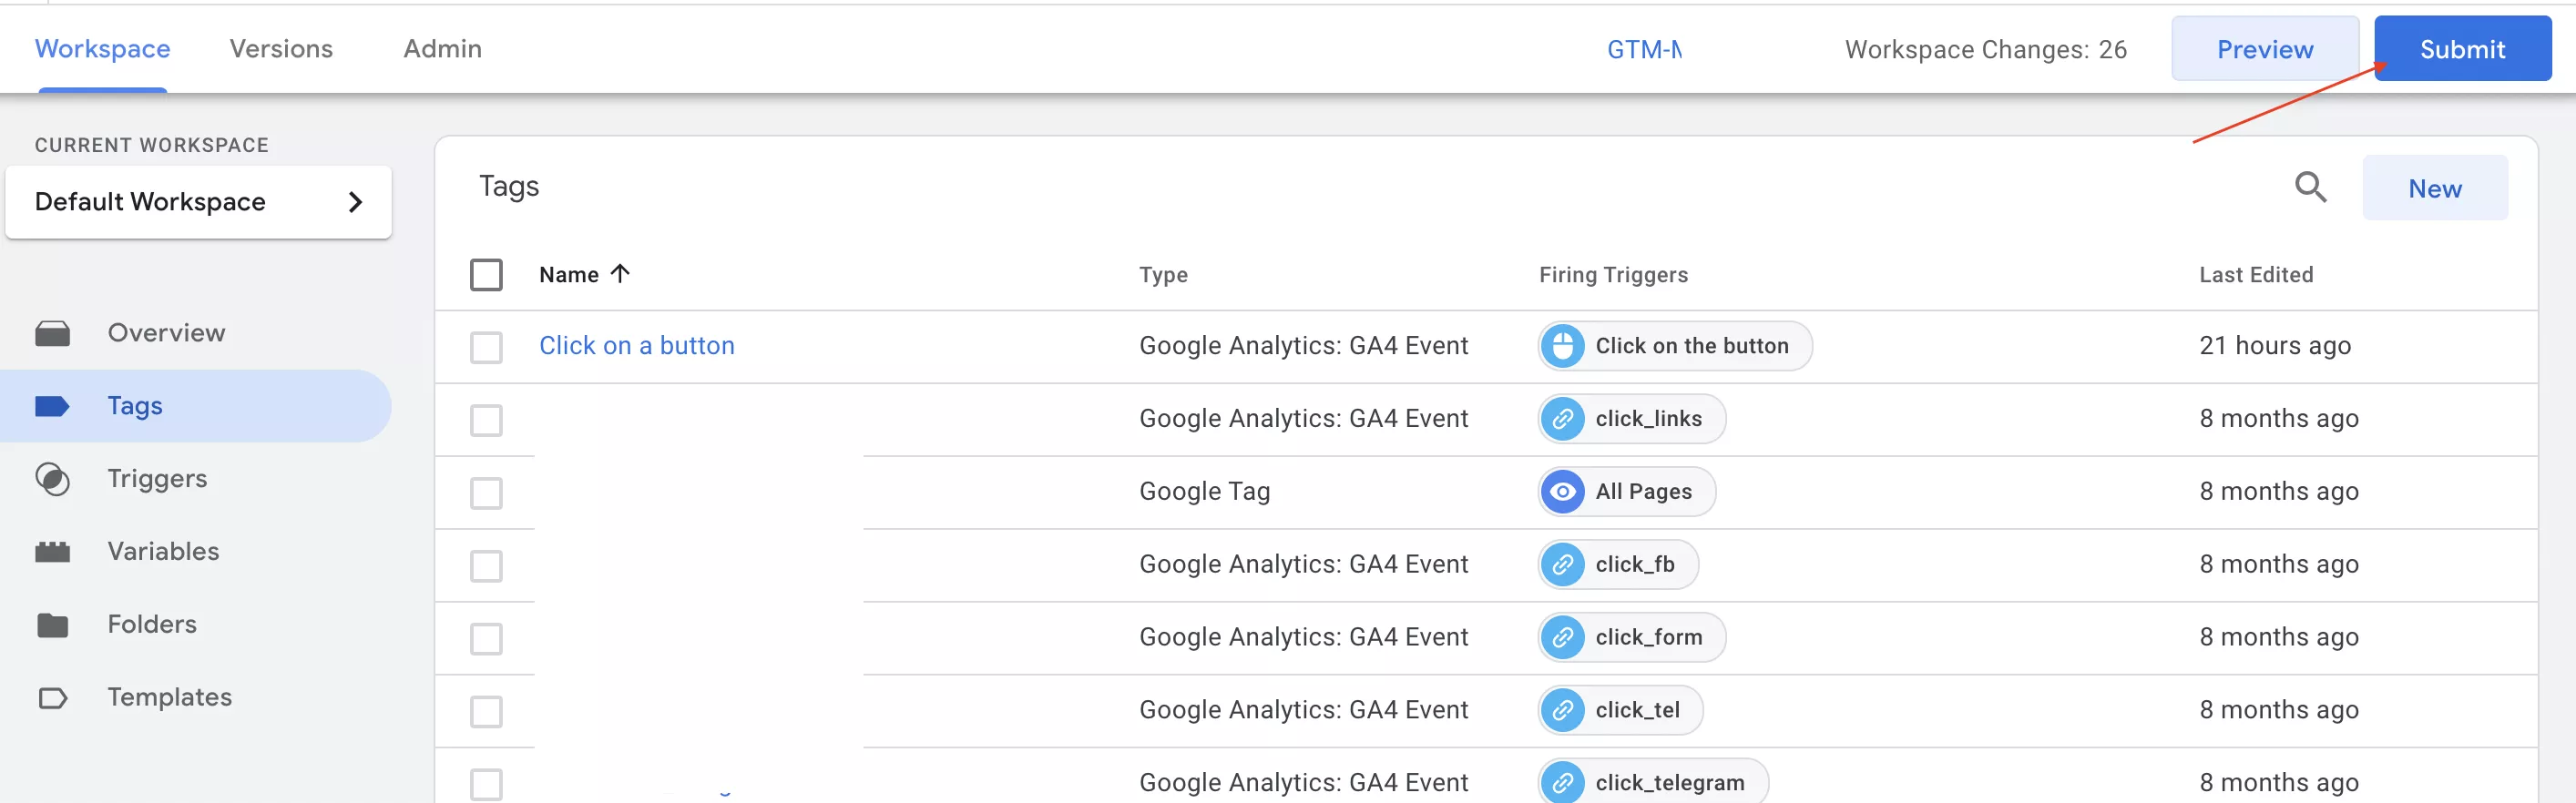The image size is (2576, 803).
Task: Switch to the Versions tab
Action: 281,49
